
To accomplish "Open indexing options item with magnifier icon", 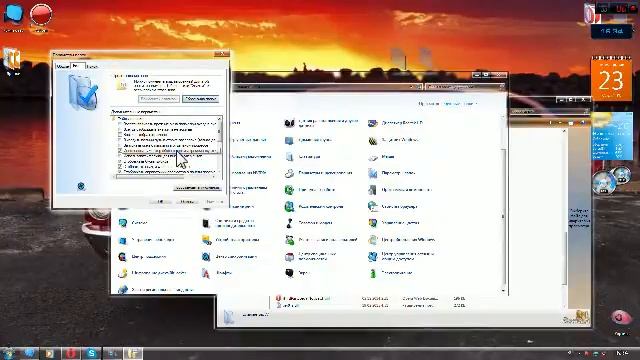I will point(318,173).
